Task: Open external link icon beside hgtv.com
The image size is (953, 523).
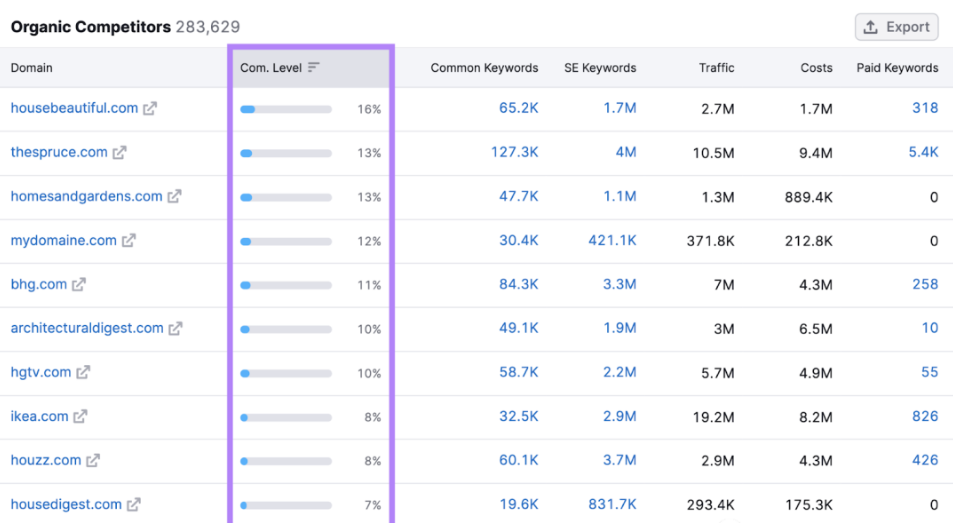Action: coord(83,373)
